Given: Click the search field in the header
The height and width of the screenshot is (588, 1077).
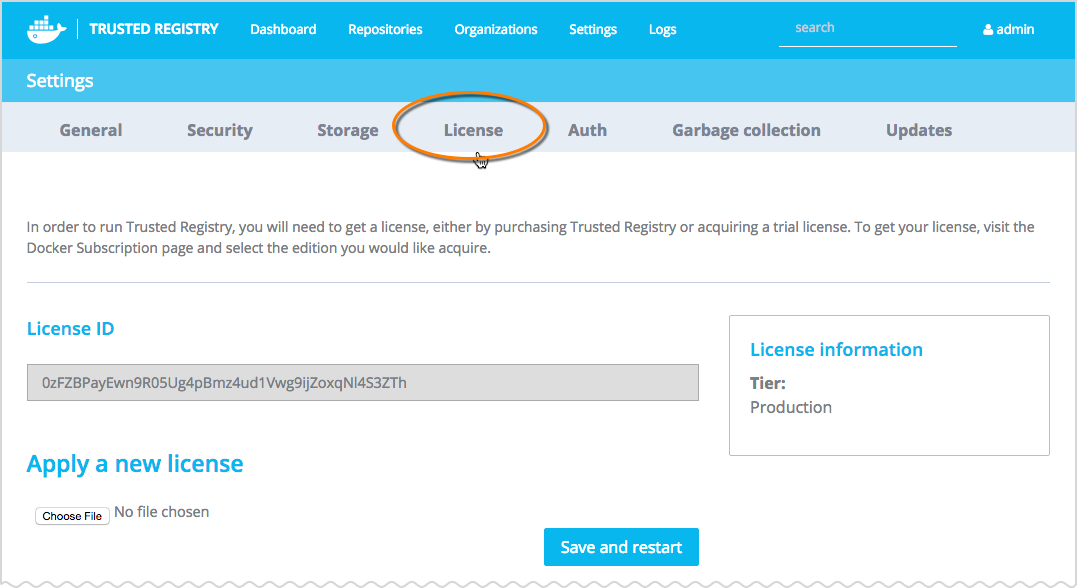Looking at the screenshot, I should pyautogui.click(x=866, y=28).
